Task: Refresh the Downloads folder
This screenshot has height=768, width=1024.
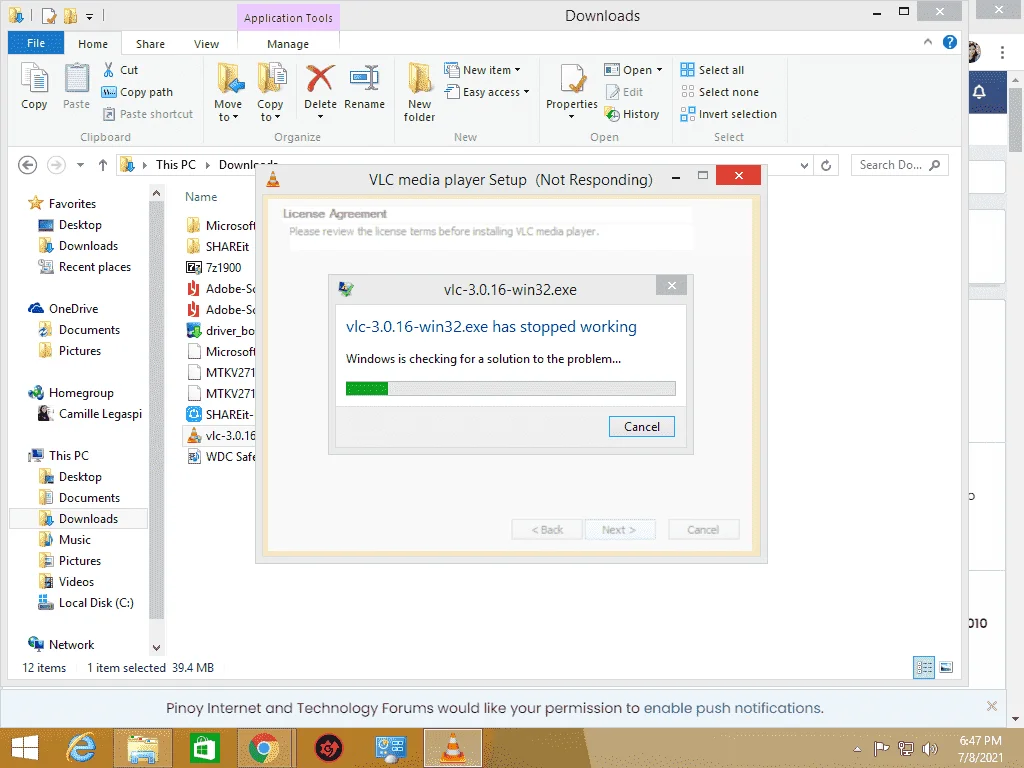Action: [826, 165]
